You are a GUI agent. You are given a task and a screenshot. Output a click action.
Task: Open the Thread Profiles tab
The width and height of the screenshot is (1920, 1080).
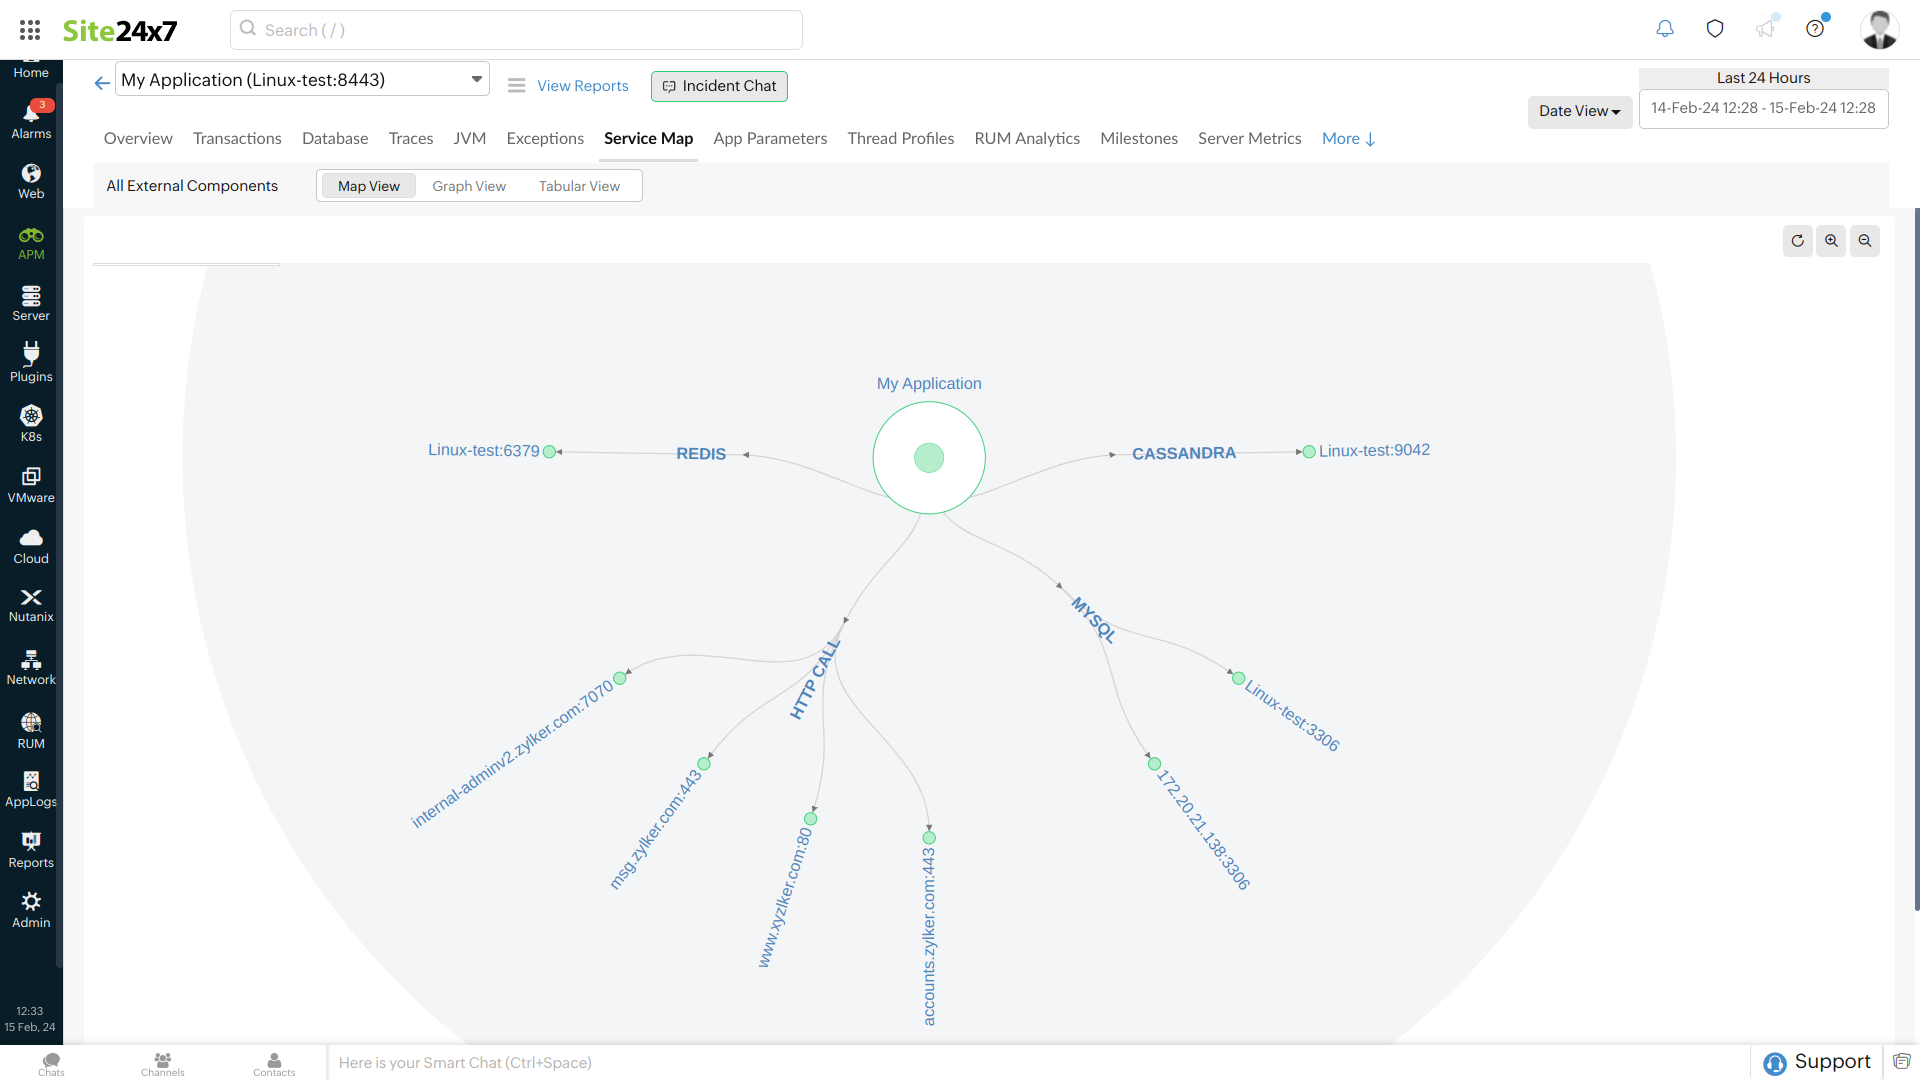coord(900,138)
